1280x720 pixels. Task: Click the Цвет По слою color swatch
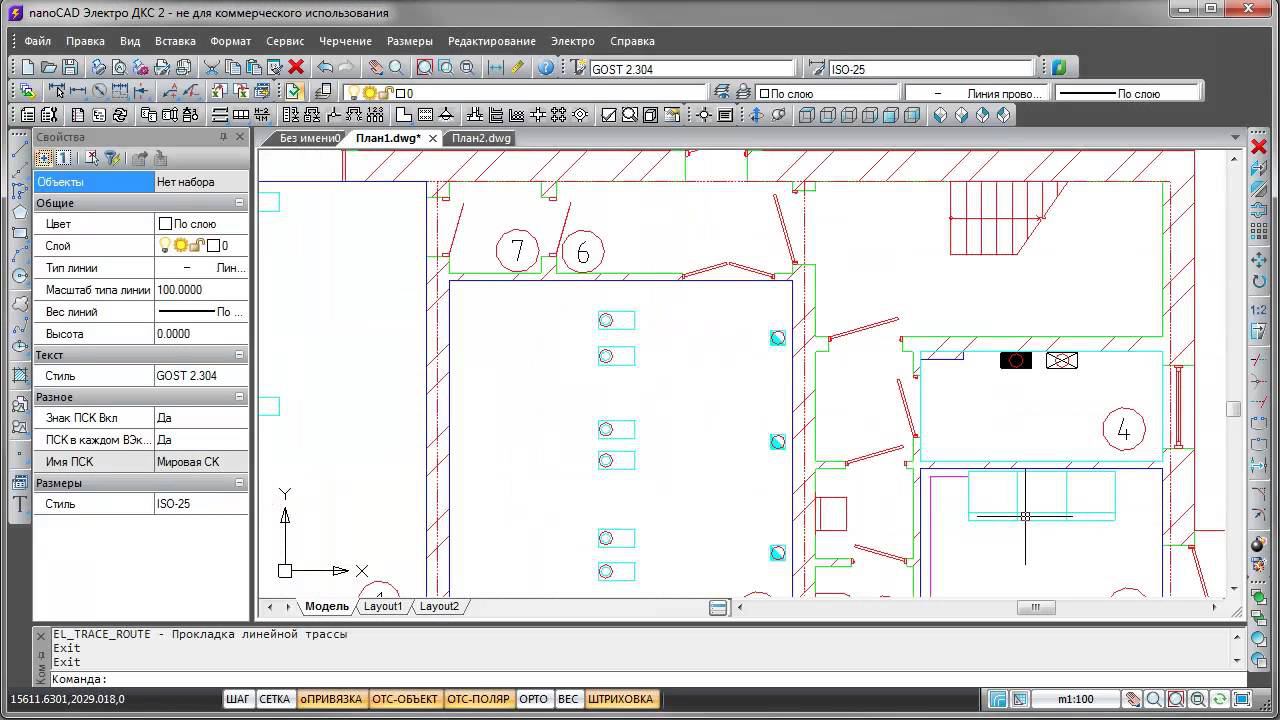(x=166, y=224)
